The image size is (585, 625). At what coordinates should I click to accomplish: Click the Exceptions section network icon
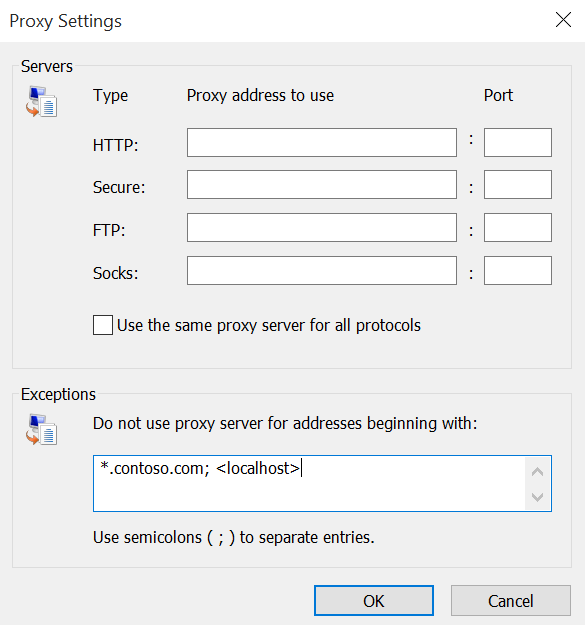pyautogui.click(x=41, y=430)
